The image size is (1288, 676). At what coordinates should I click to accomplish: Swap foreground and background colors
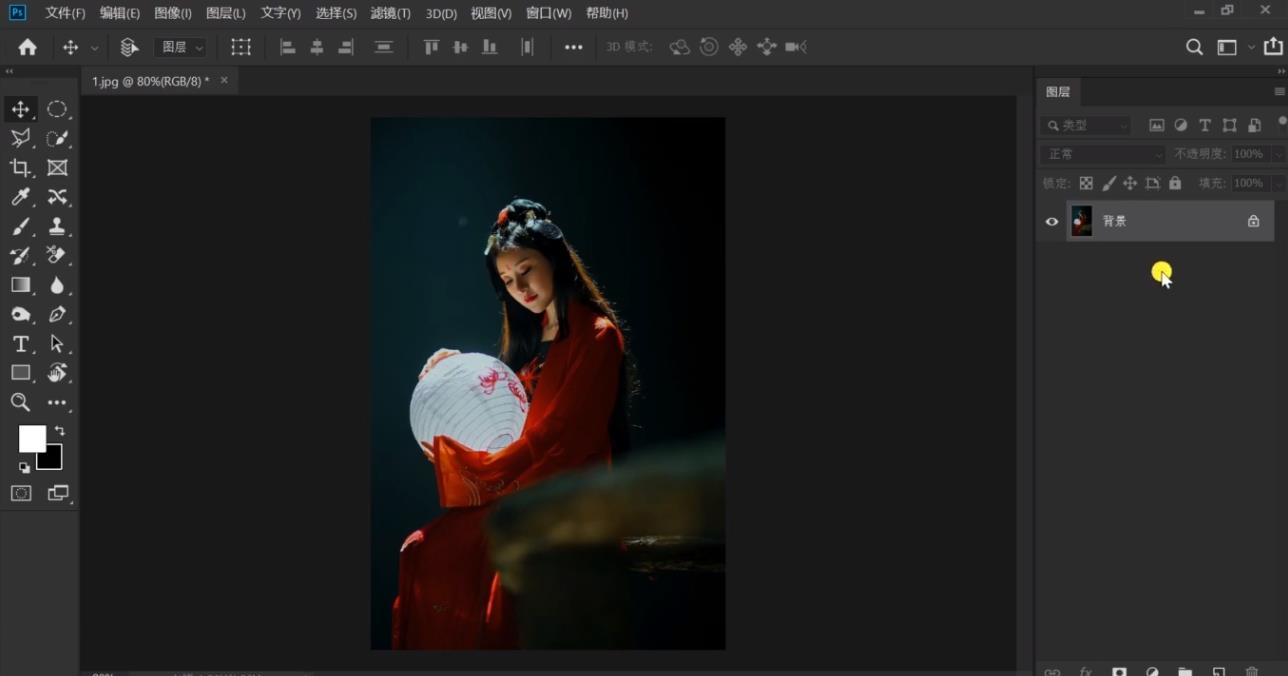click(59, 431)
